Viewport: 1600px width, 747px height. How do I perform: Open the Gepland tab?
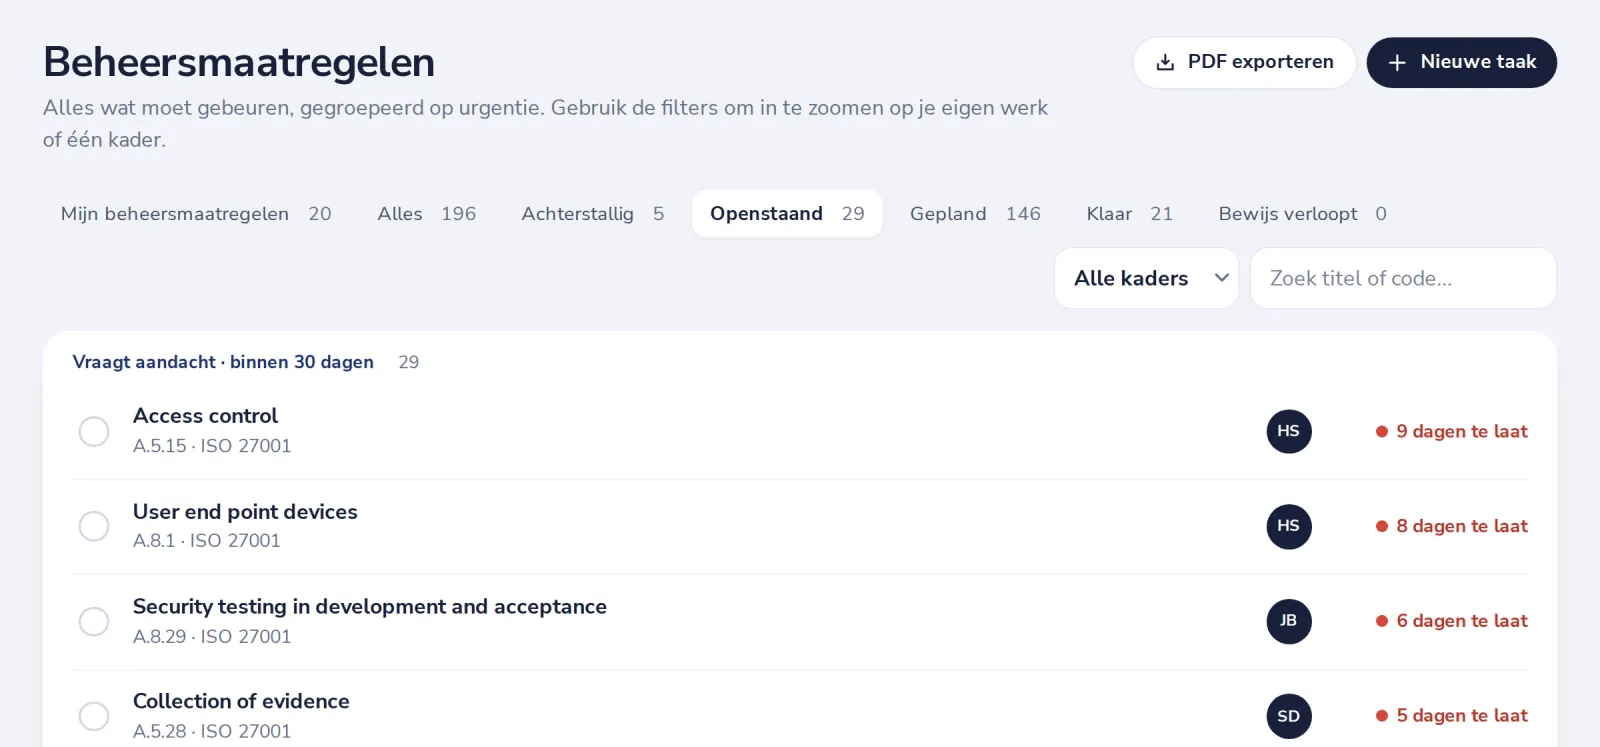[x=975, y=214]
